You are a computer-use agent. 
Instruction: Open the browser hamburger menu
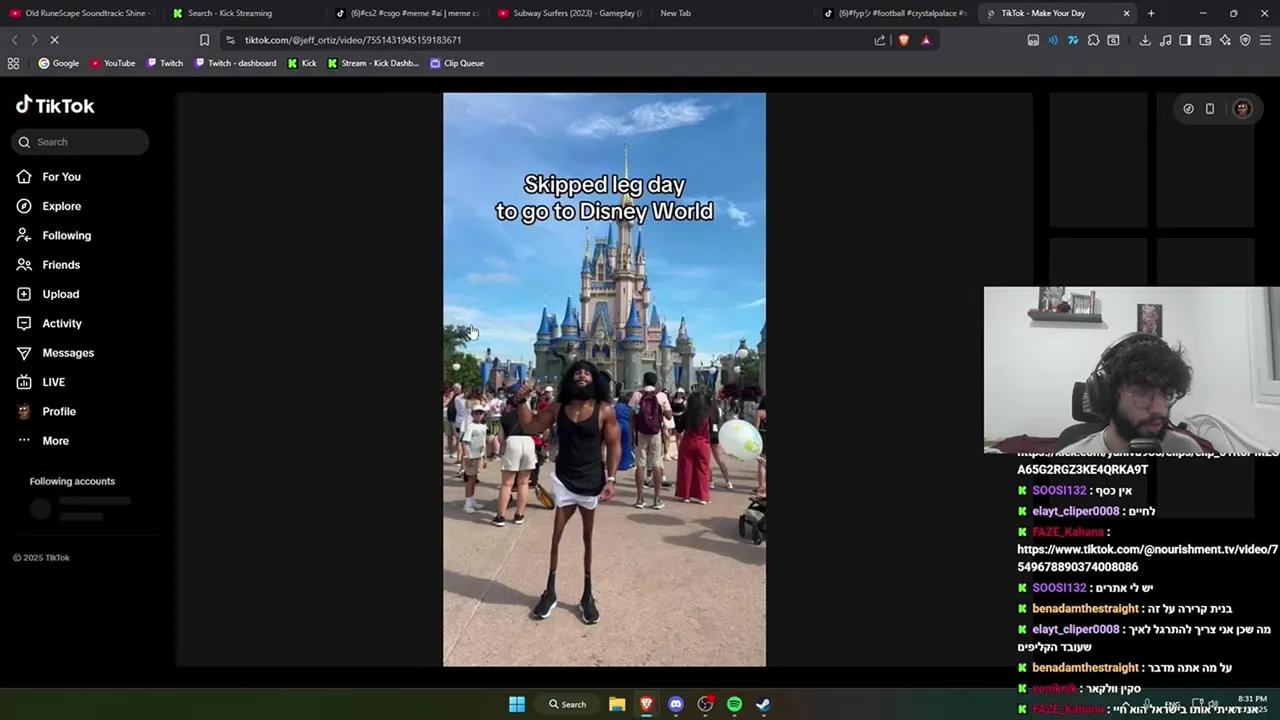tap(1265, 40)
